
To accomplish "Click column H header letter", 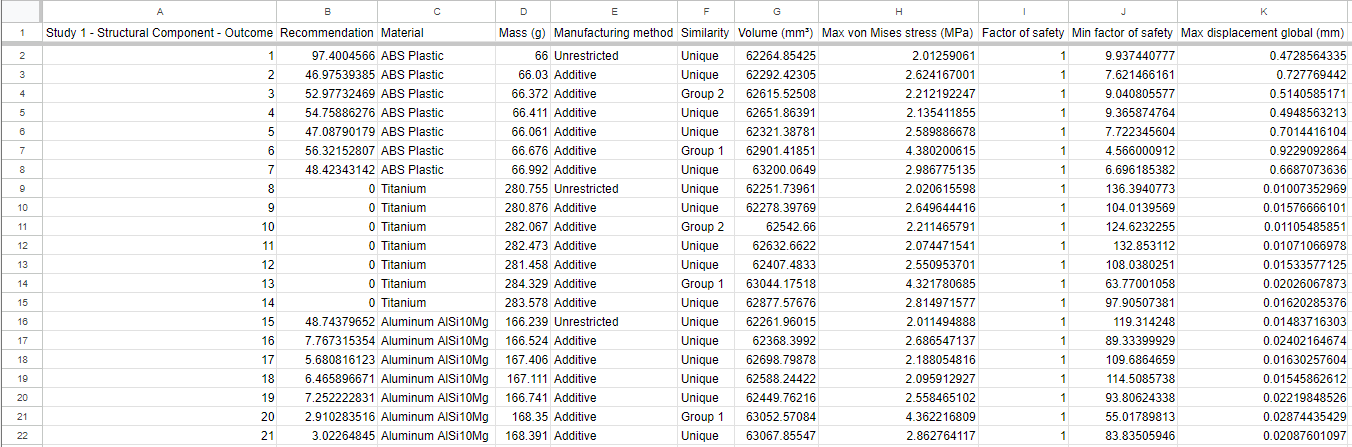I will click(x=899, y=11).
